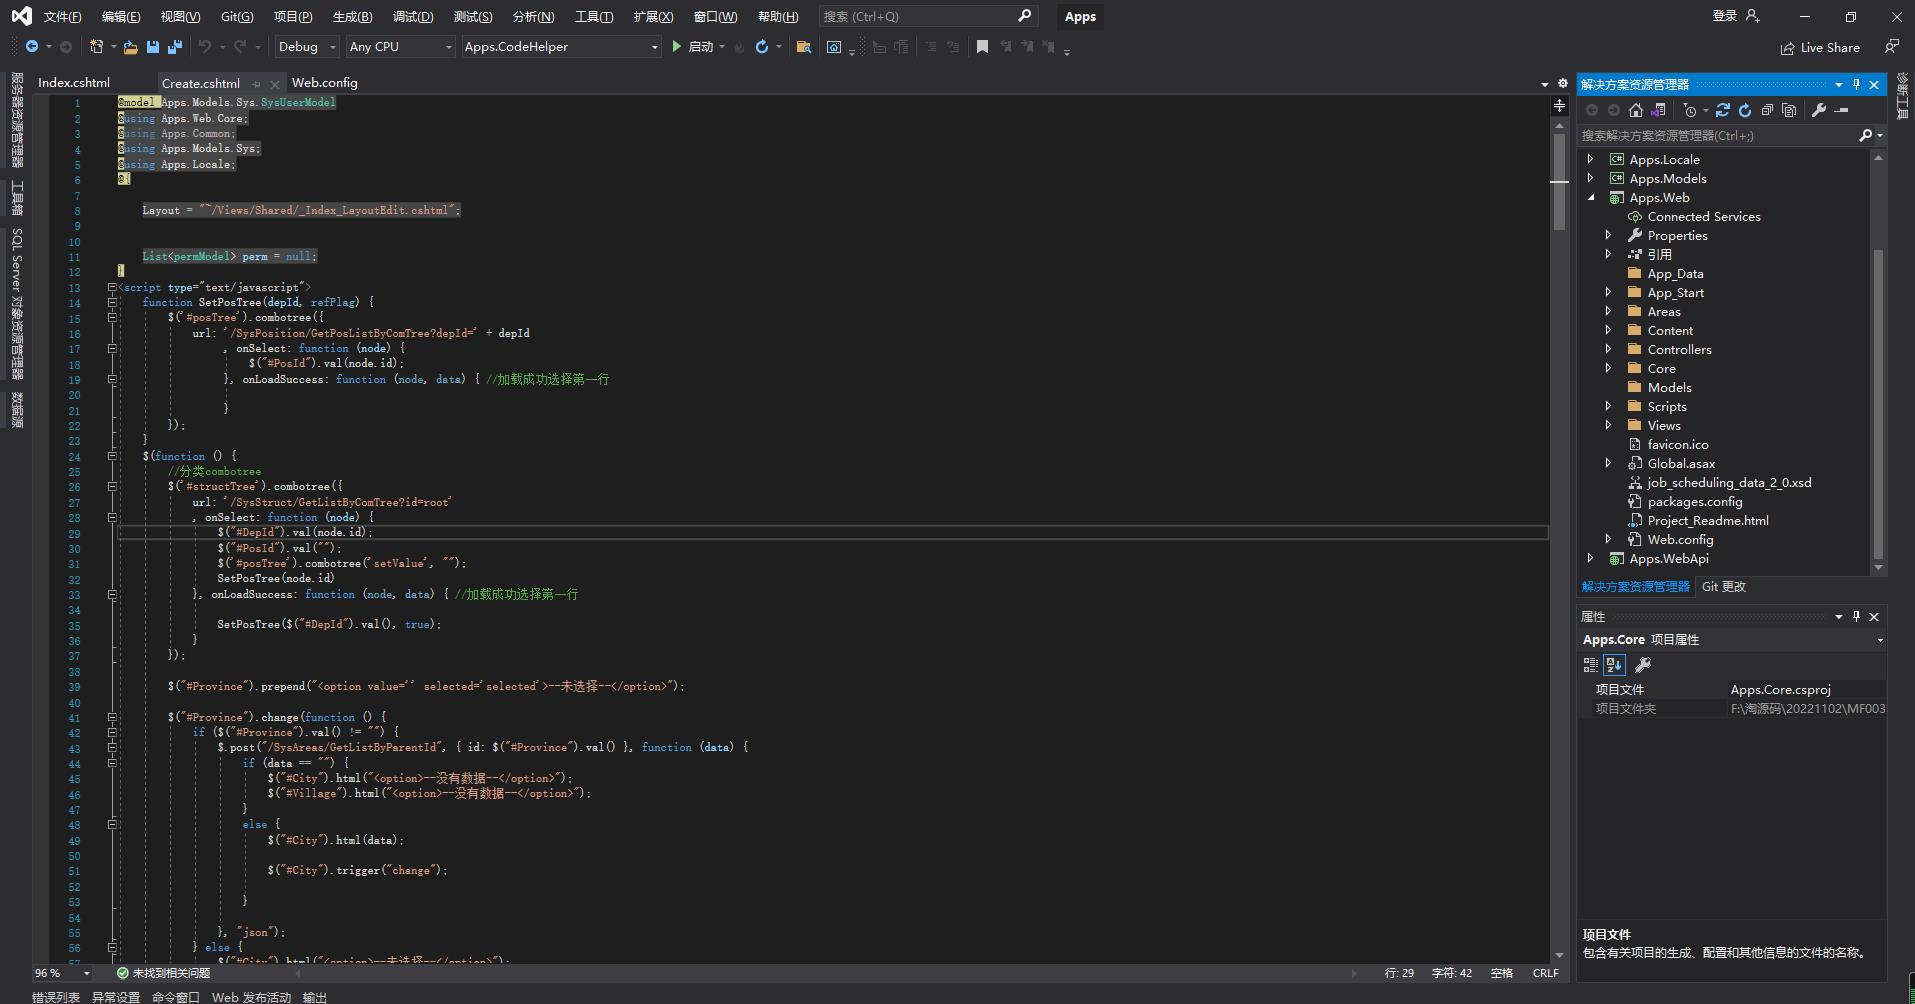
Task: Toggle Show All Files in Solution Explorer
Action: pos(1790,110)
